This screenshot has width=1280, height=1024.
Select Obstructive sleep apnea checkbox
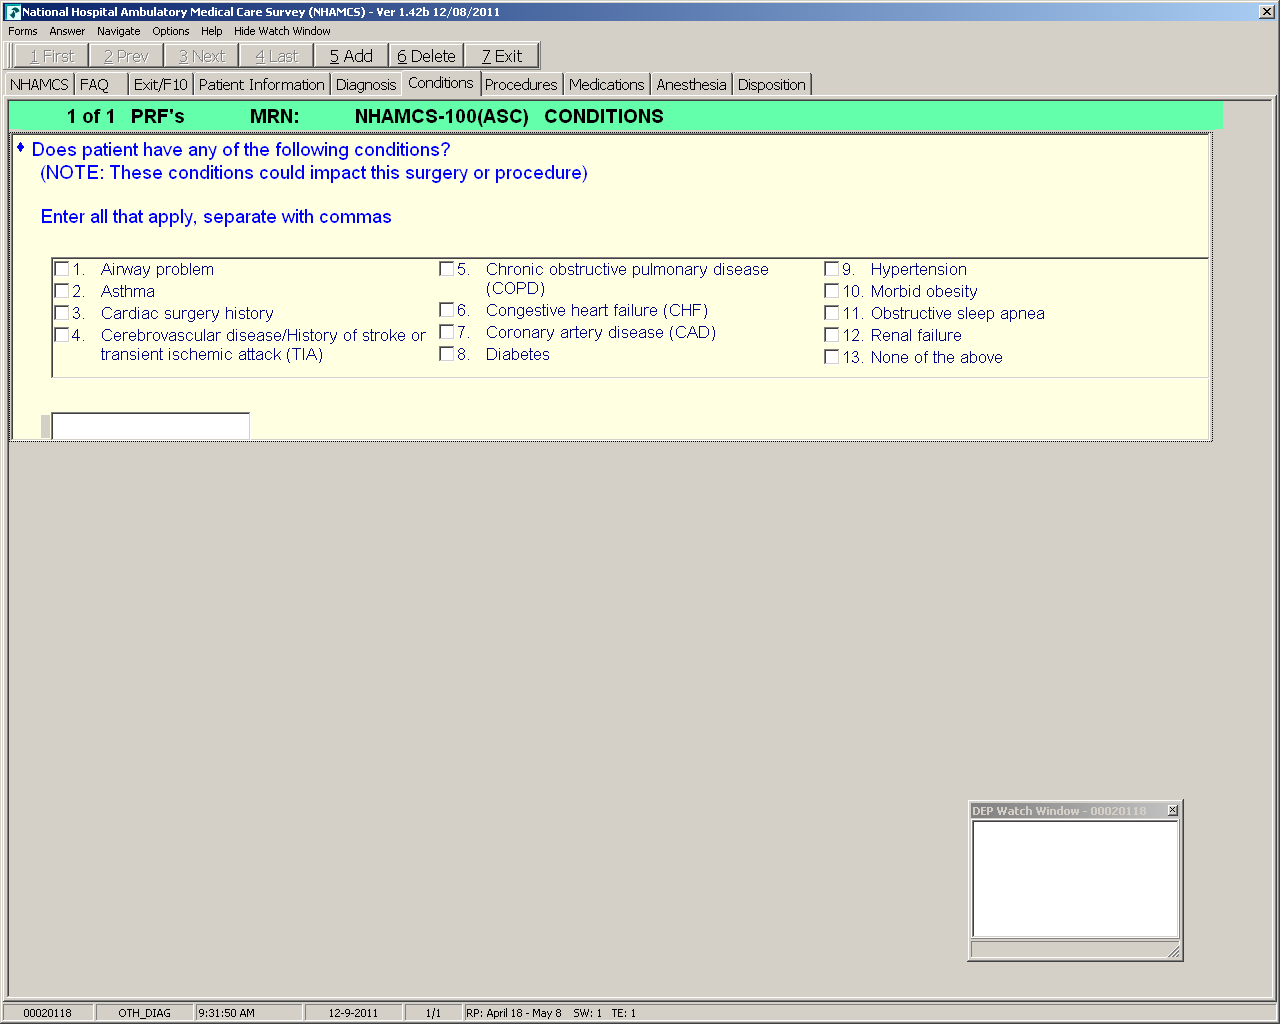831,313
